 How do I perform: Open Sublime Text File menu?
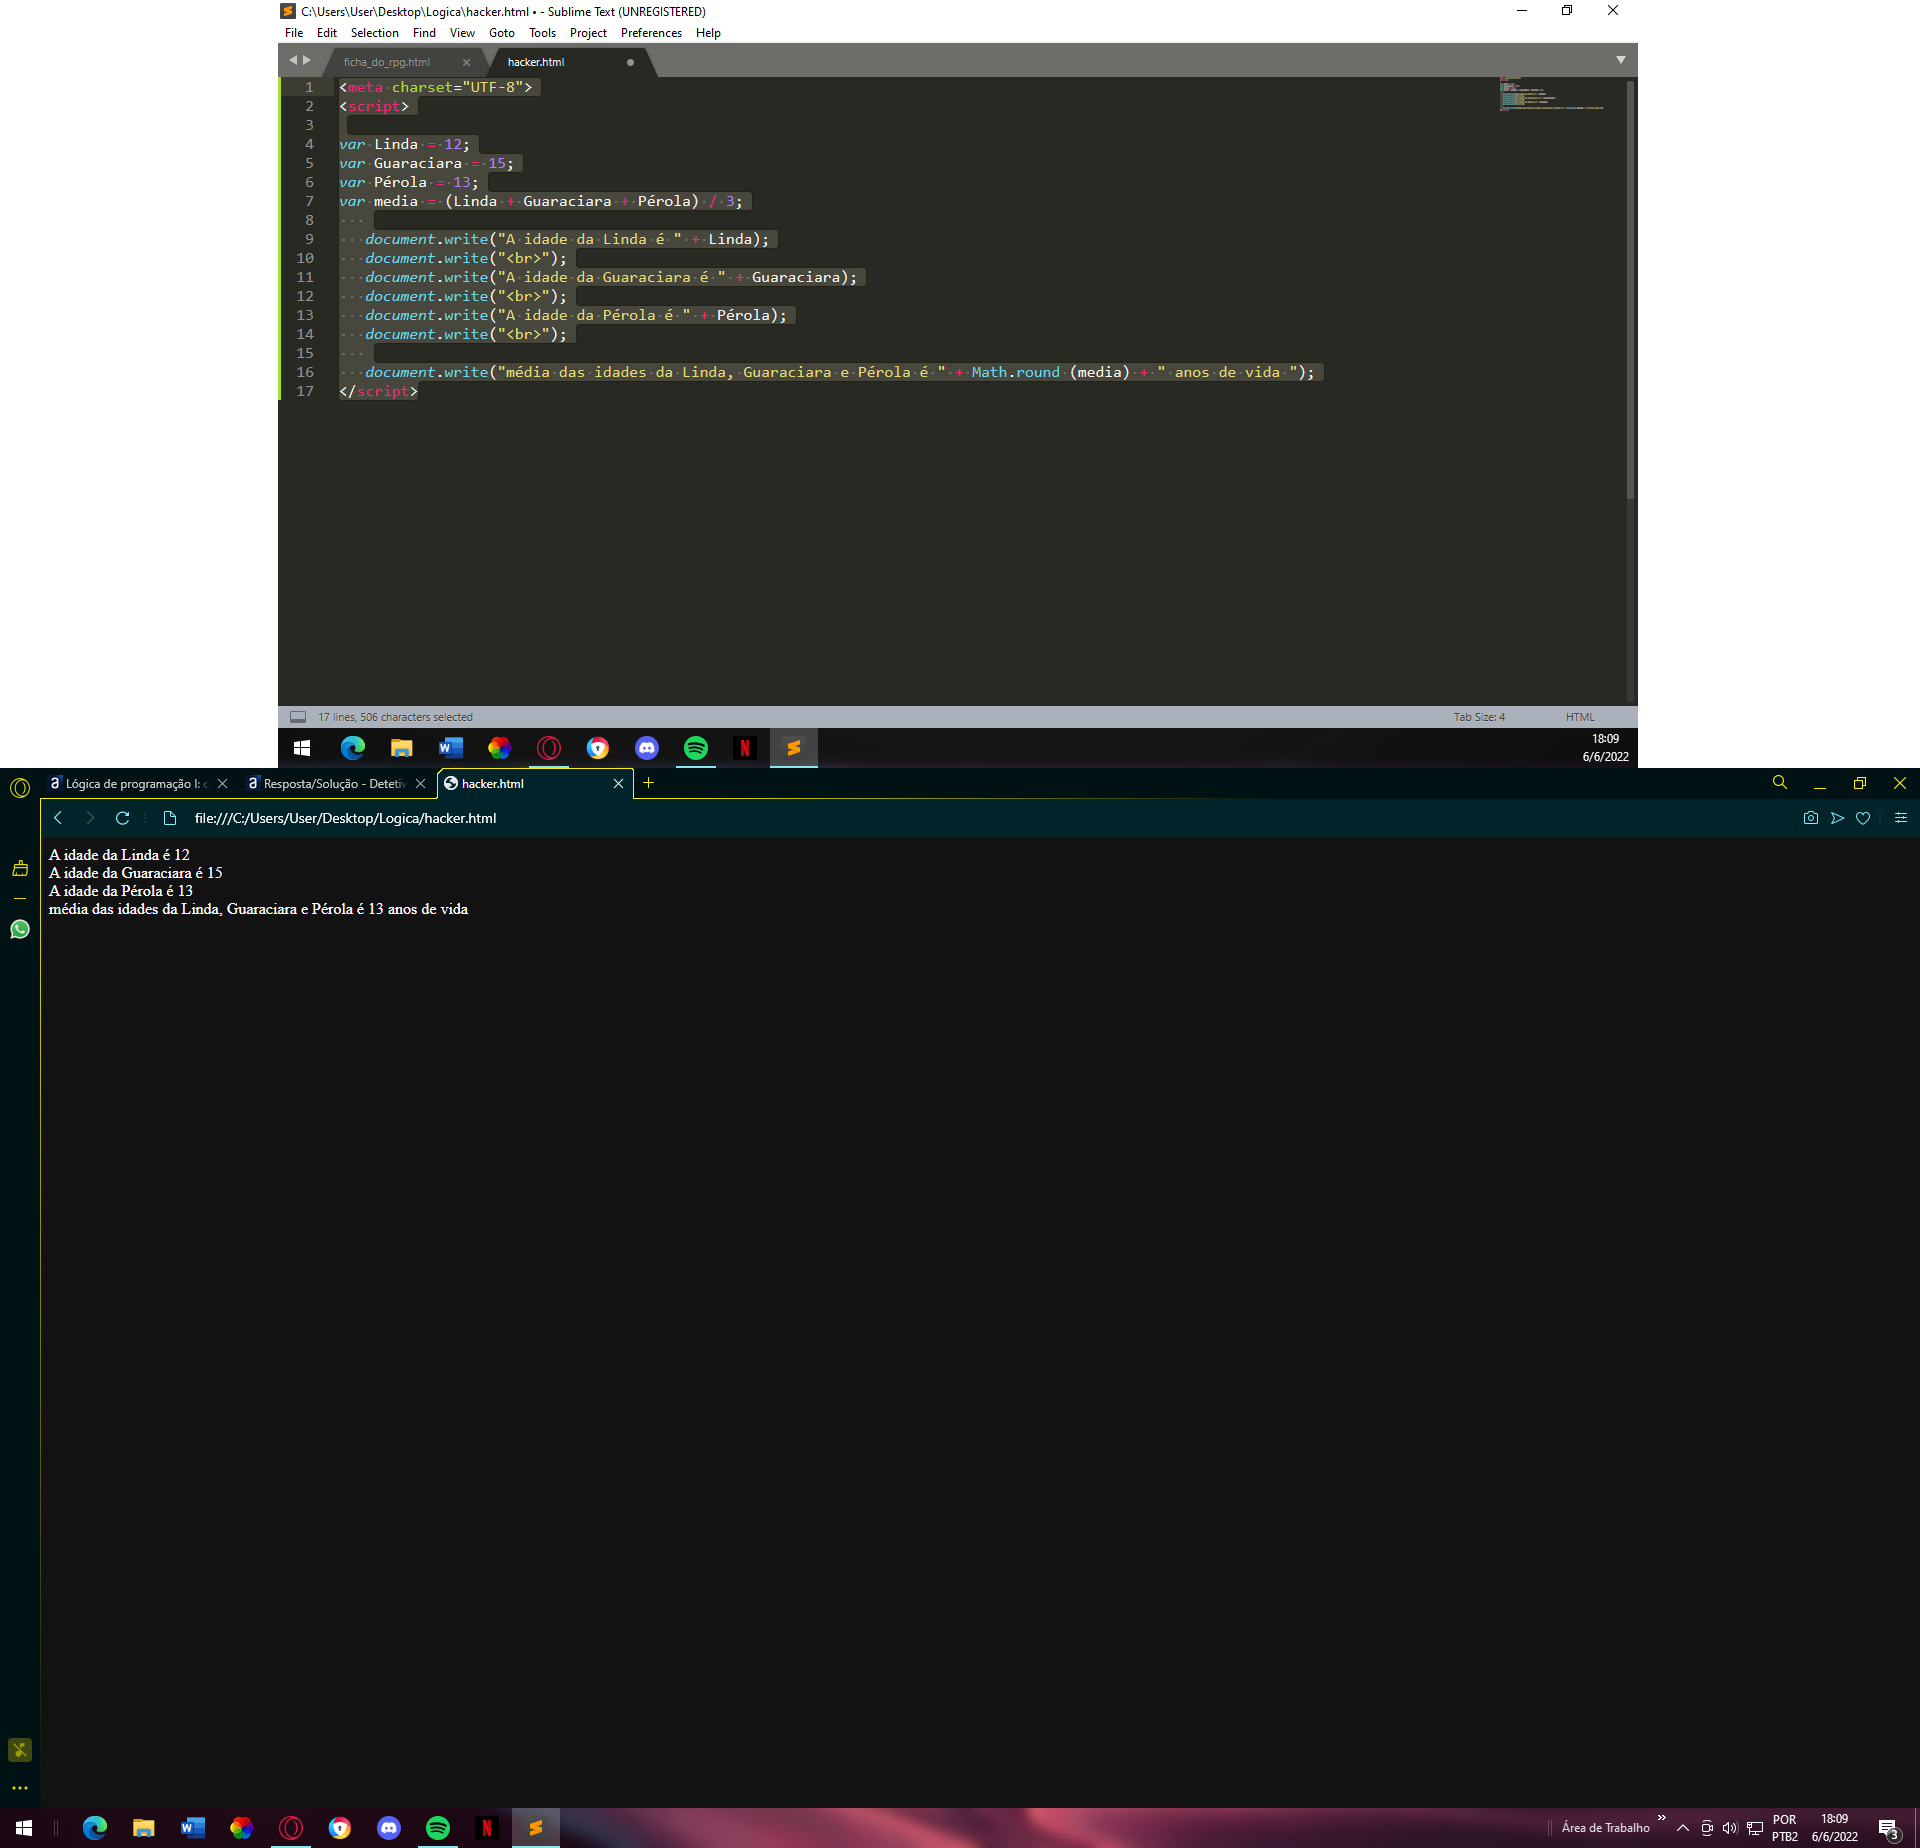(293, 33)
